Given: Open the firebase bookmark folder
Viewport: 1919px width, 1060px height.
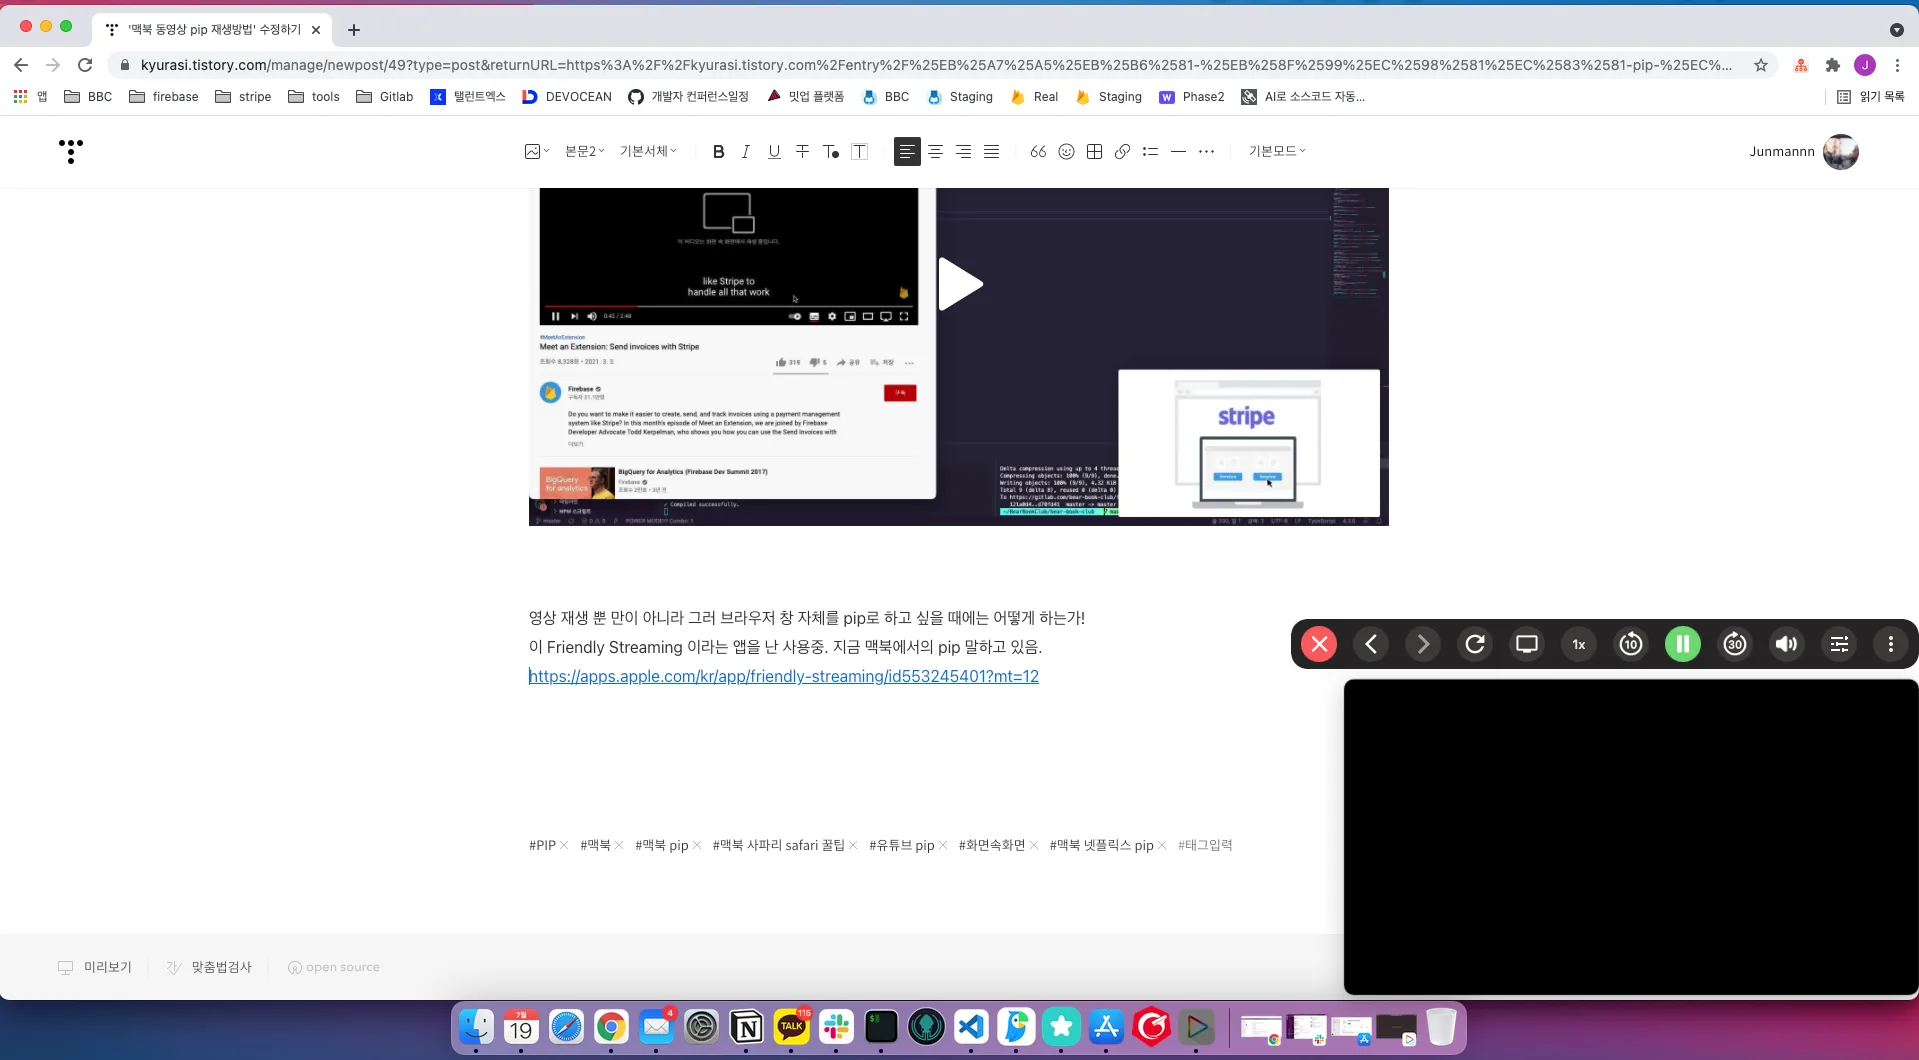Looking at the screenshot, I should pos(164,97).
